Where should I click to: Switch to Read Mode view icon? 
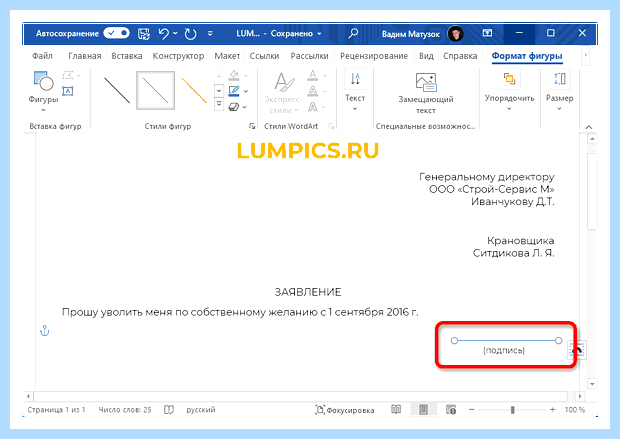tap(396, 410)
